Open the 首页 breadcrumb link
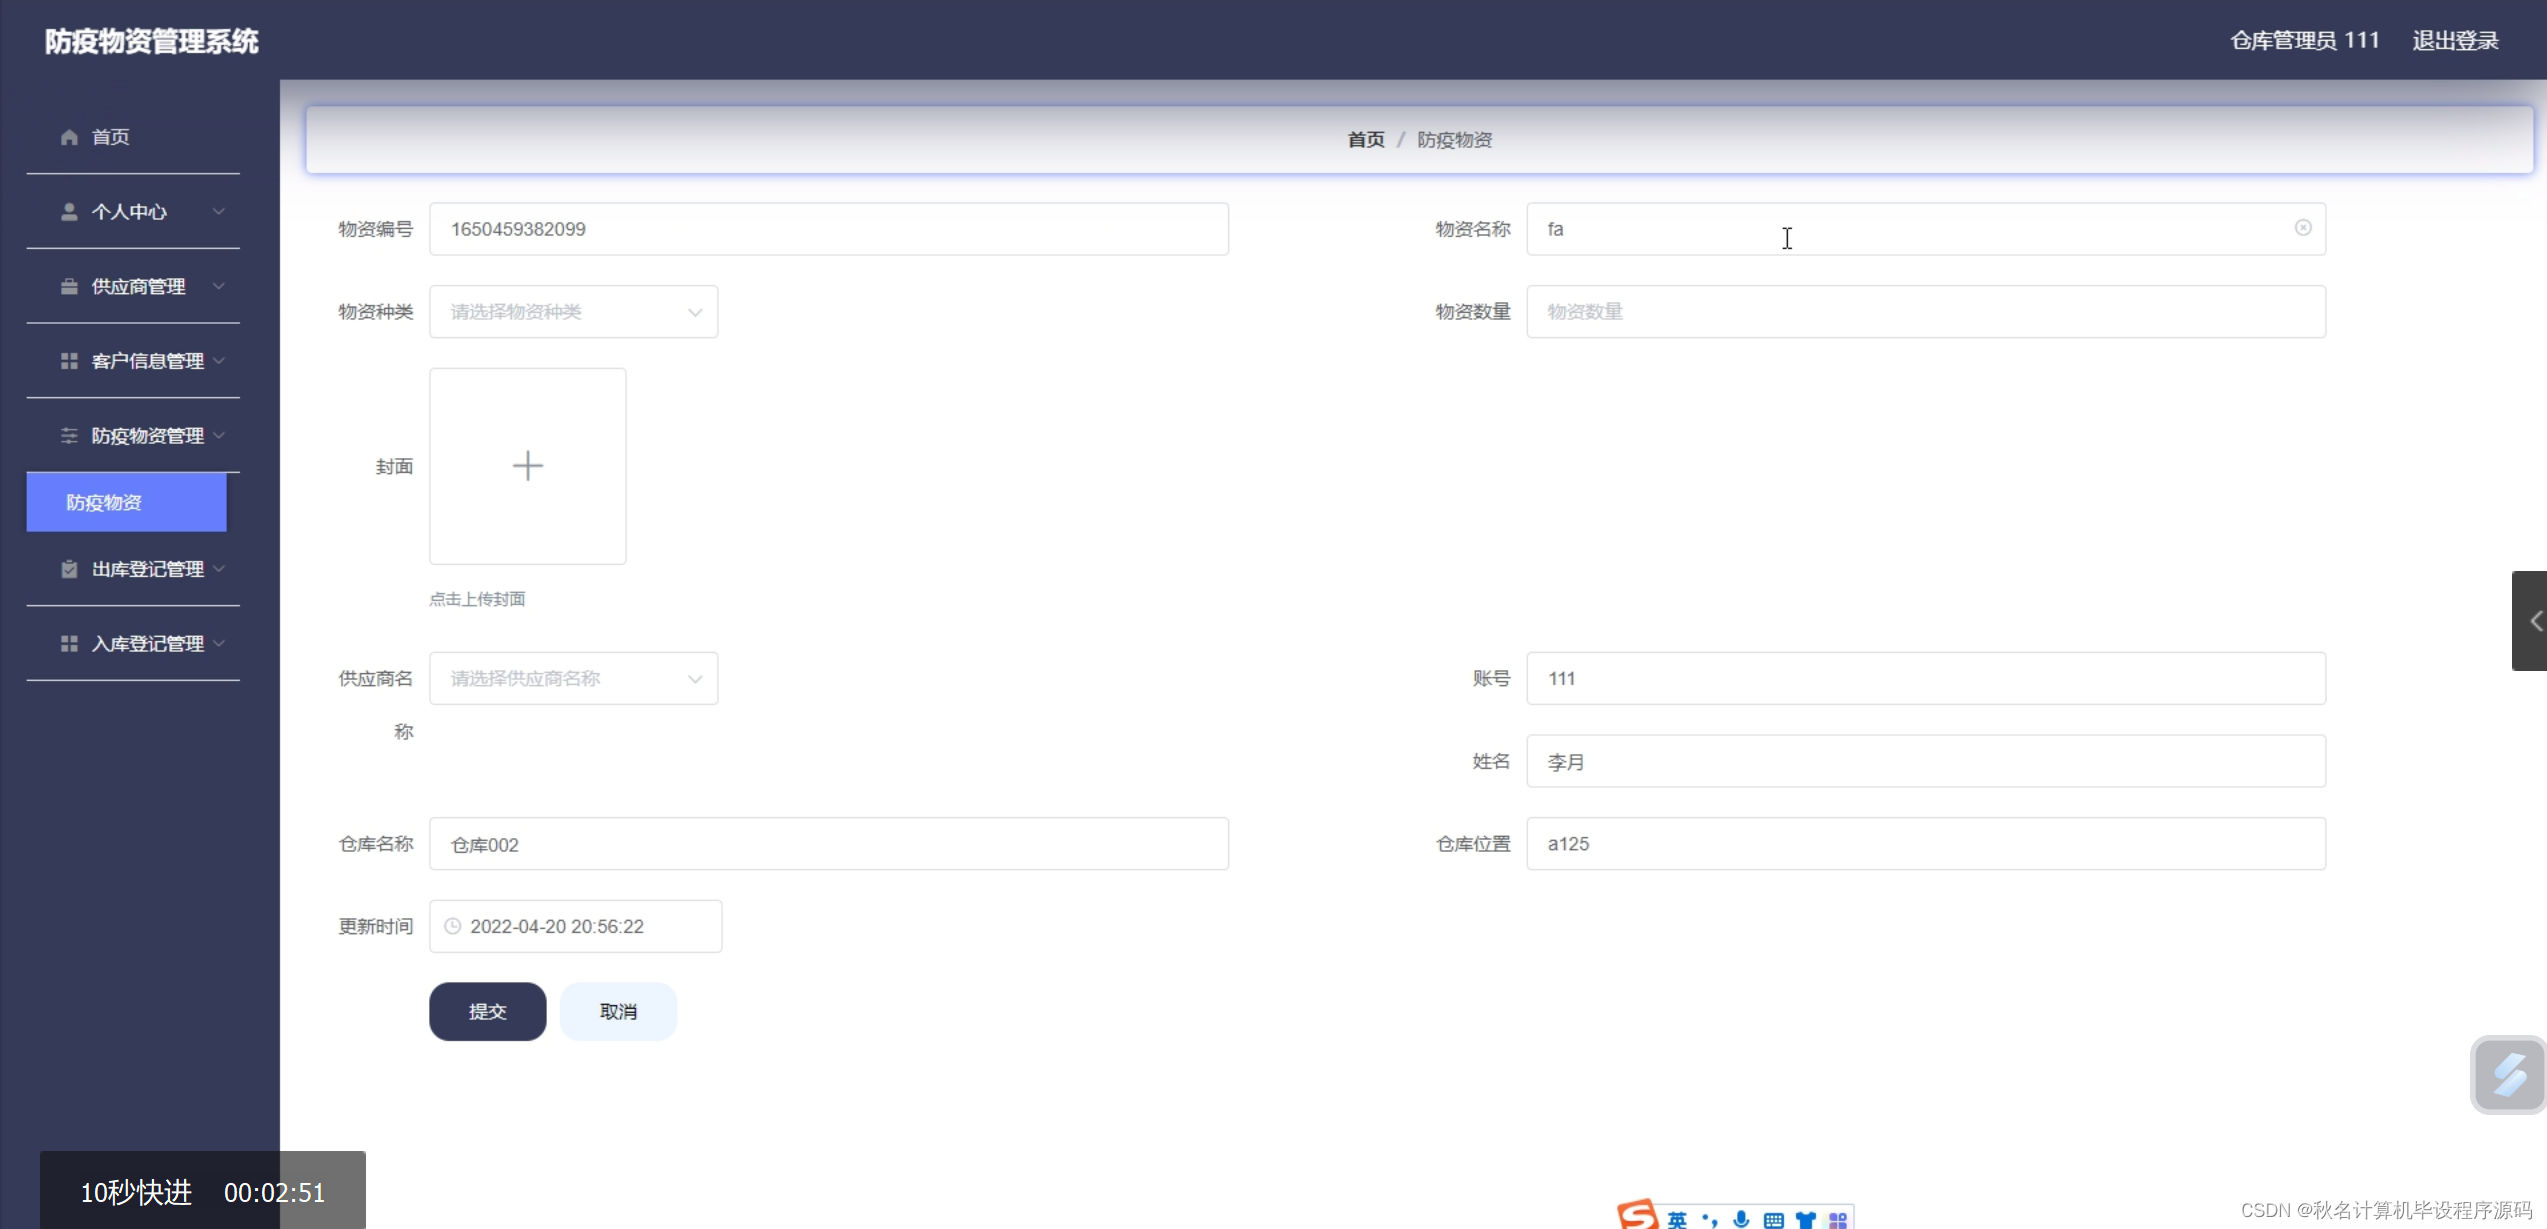 pos(1365,140)
